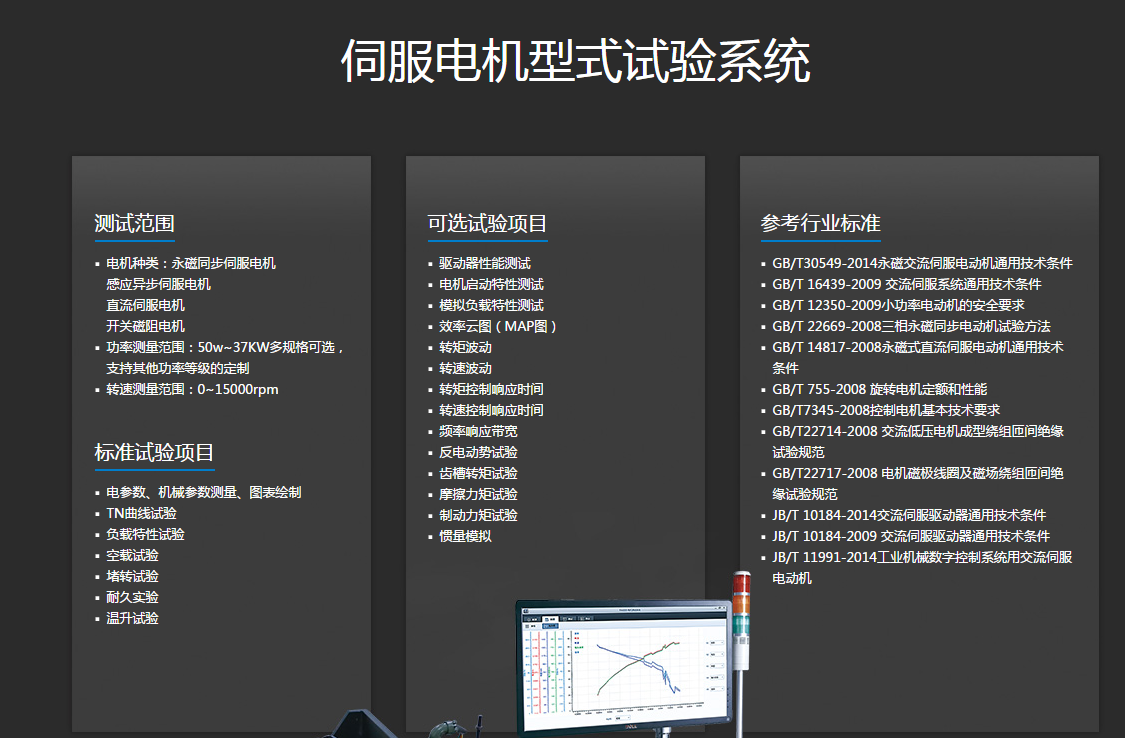Click the 频率响应带宽 entry
This screenshot has width=1125, height=738.
(478, 431)
